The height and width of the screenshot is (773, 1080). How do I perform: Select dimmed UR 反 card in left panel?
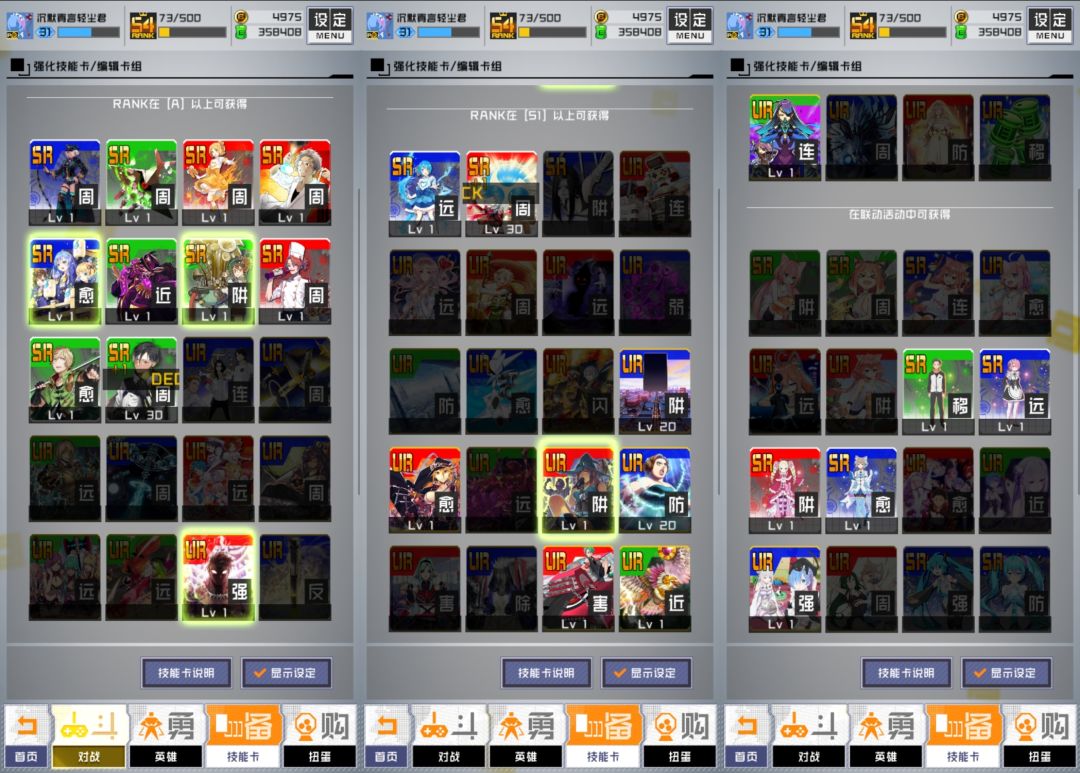point(295,577)
